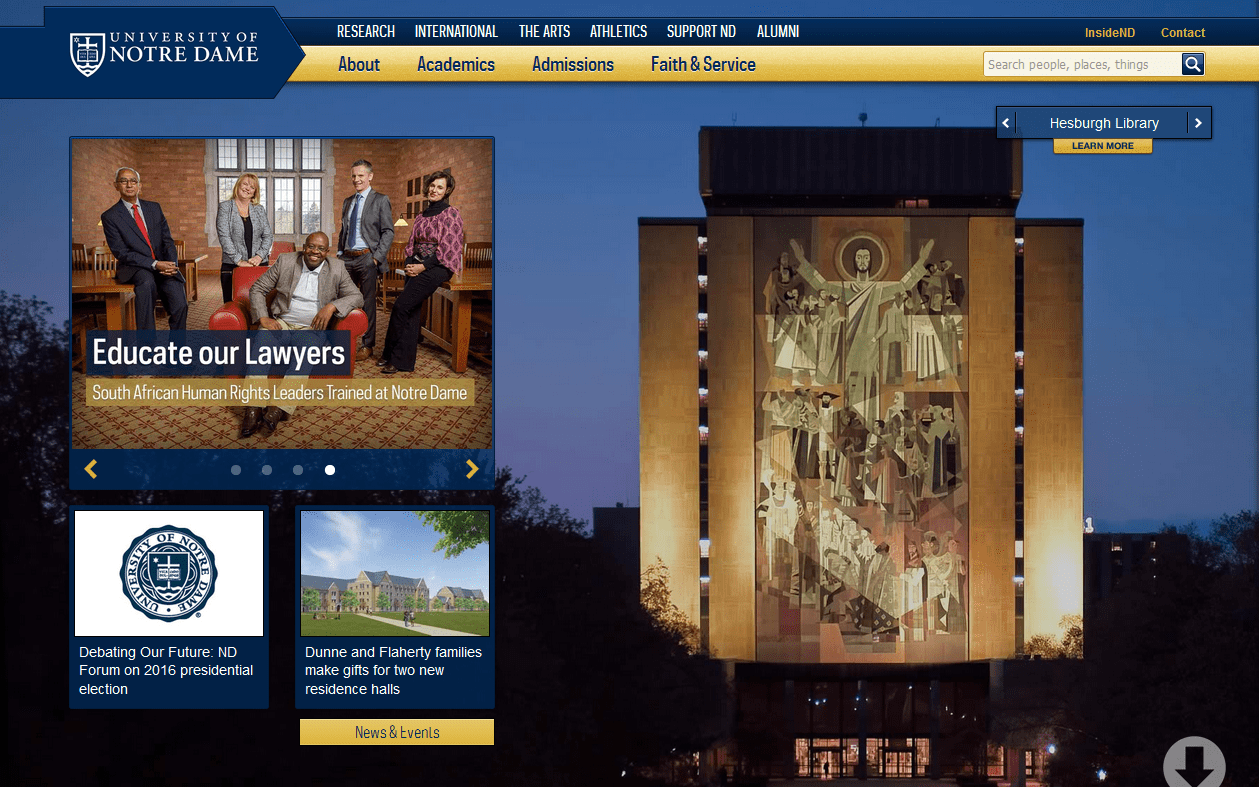Viewport: 1259px width, 787px height.
Task: Select the third carousel pagination dot
Action: click(x=297, y=469)
